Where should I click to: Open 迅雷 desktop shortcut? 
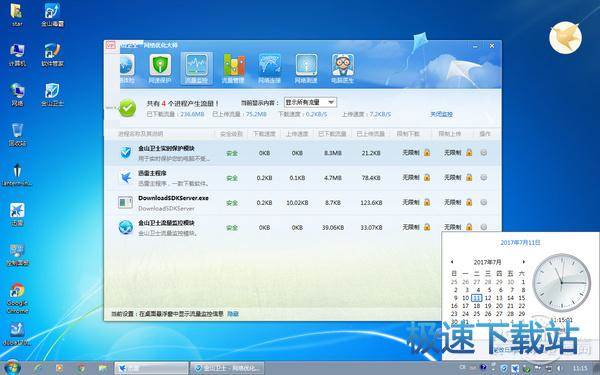click(x=17, y=214)
